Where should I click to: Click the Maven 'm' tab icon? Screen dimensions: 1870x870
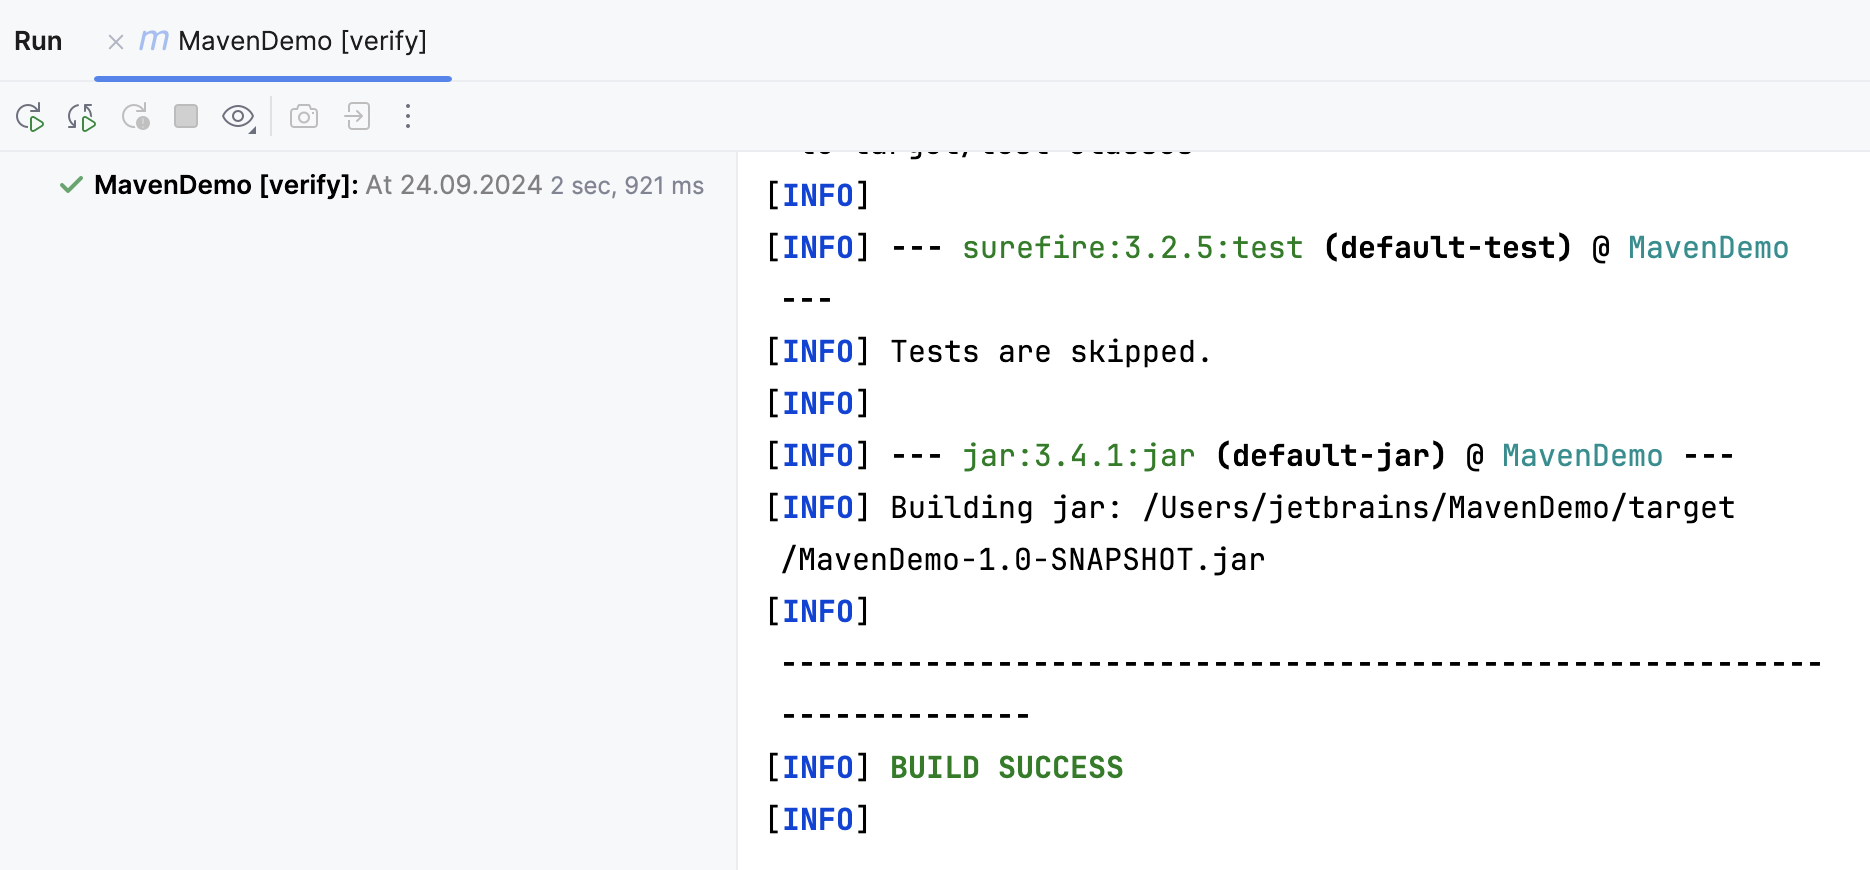click(153, 41)
